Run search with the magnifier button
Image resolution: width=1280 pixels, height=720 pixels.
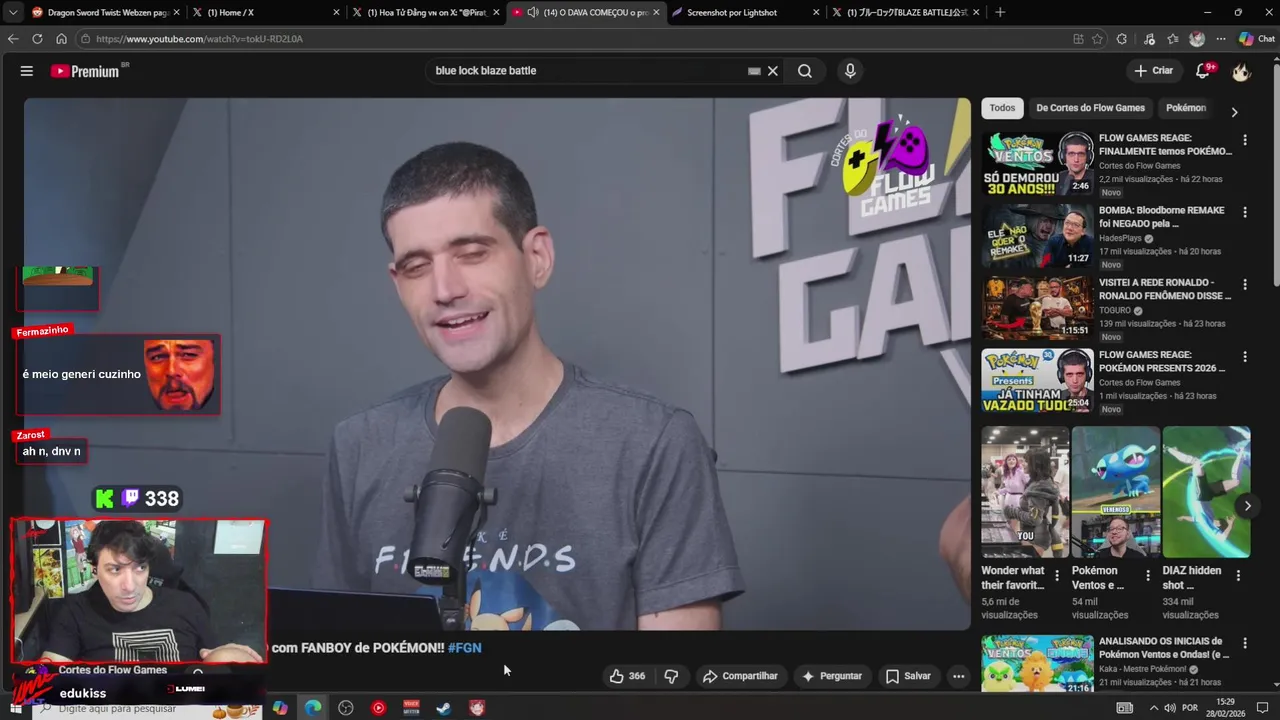coord(805,71)
